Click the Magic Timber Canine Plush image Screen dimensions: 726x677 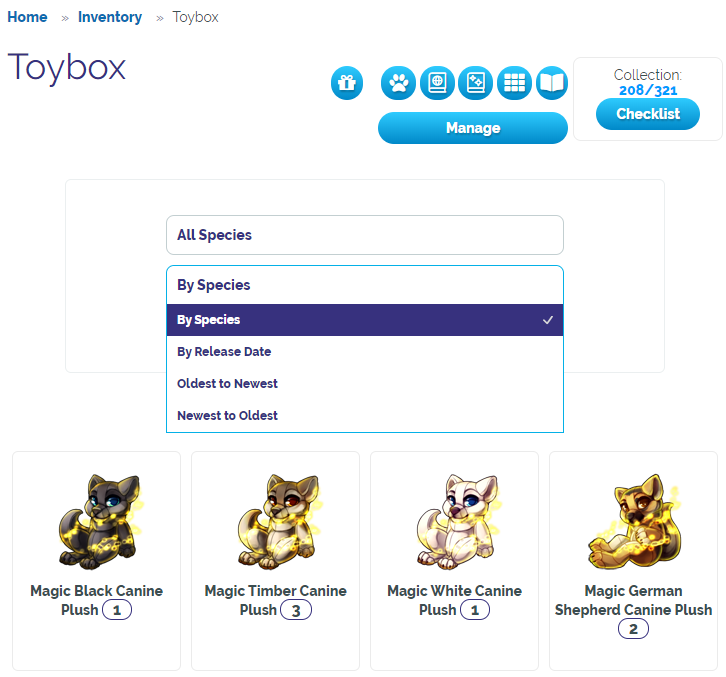click(x=278, y=521)
